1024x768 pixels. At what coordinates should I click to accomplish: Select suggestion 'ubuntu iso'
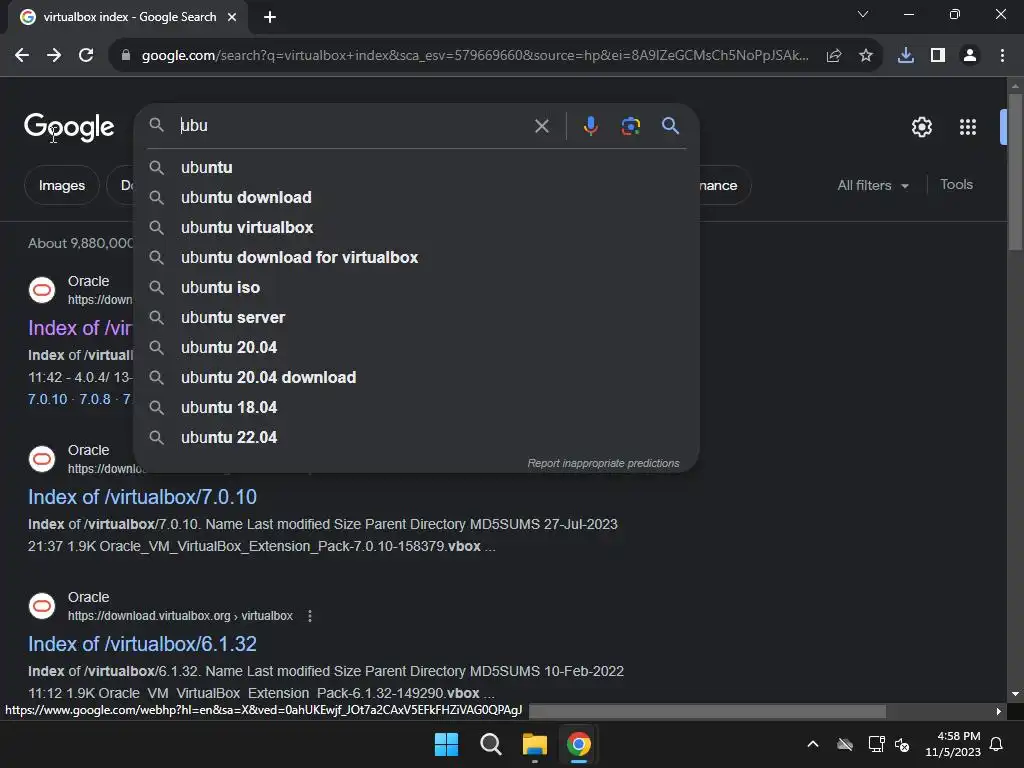416,287
